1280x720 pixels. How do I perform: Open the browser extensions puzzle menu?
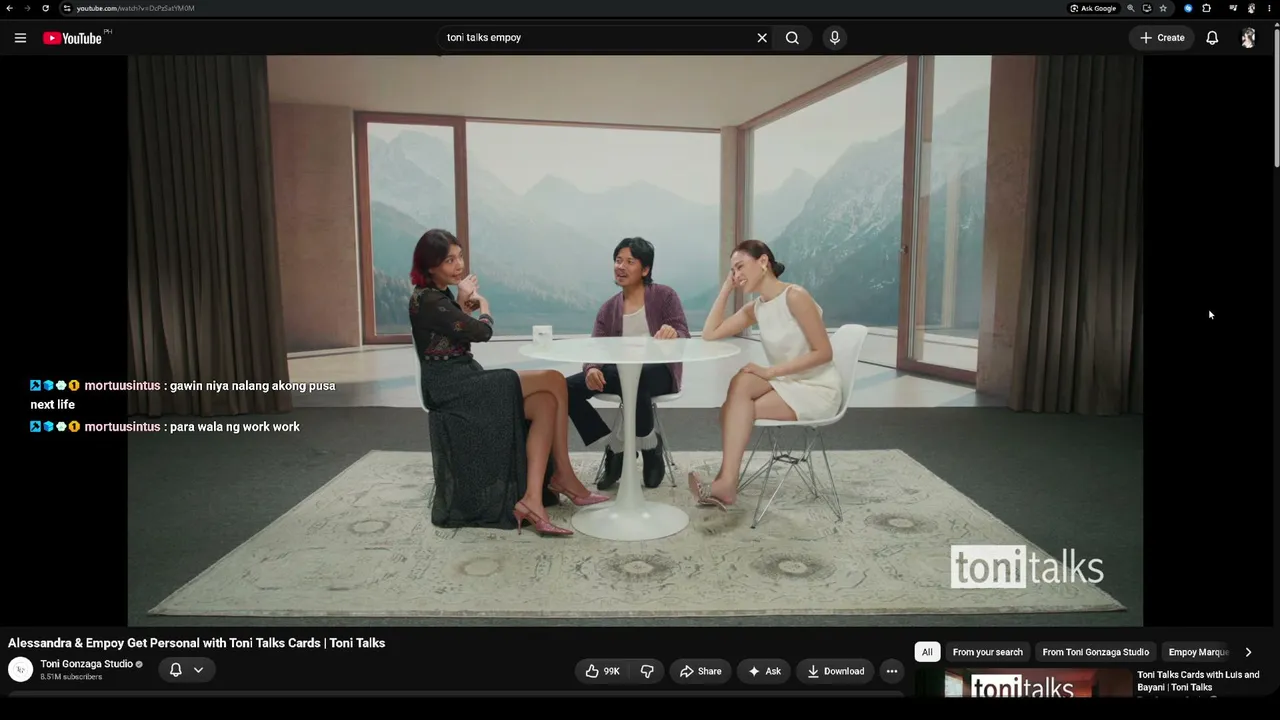click(1206, 8)
